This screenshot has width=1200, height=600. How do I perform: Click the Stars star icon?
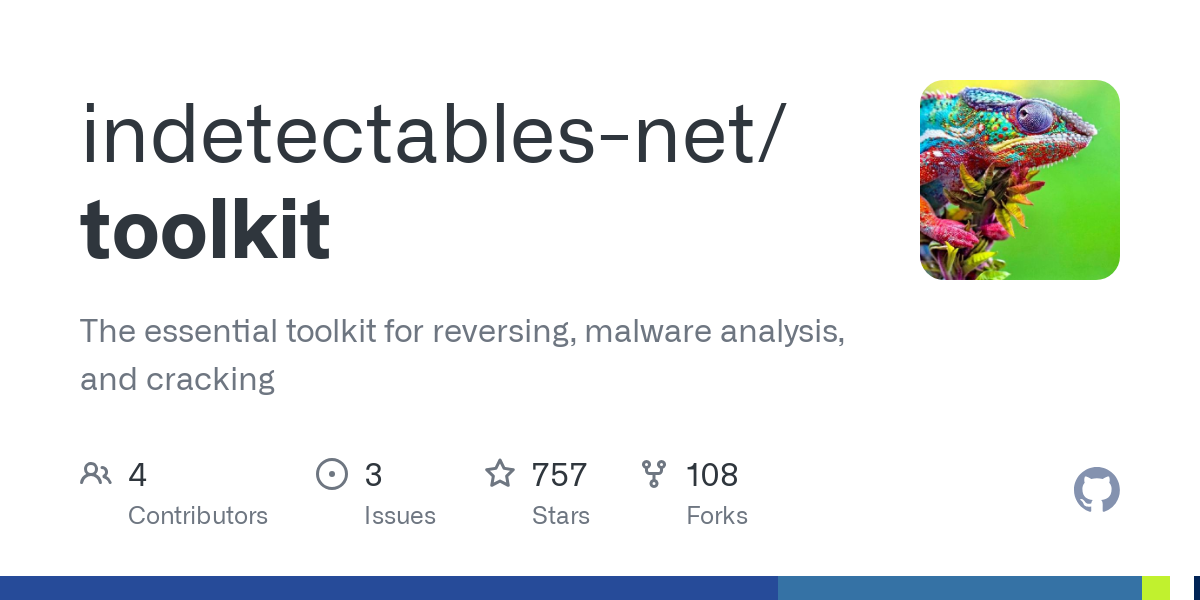pos(500,473)
